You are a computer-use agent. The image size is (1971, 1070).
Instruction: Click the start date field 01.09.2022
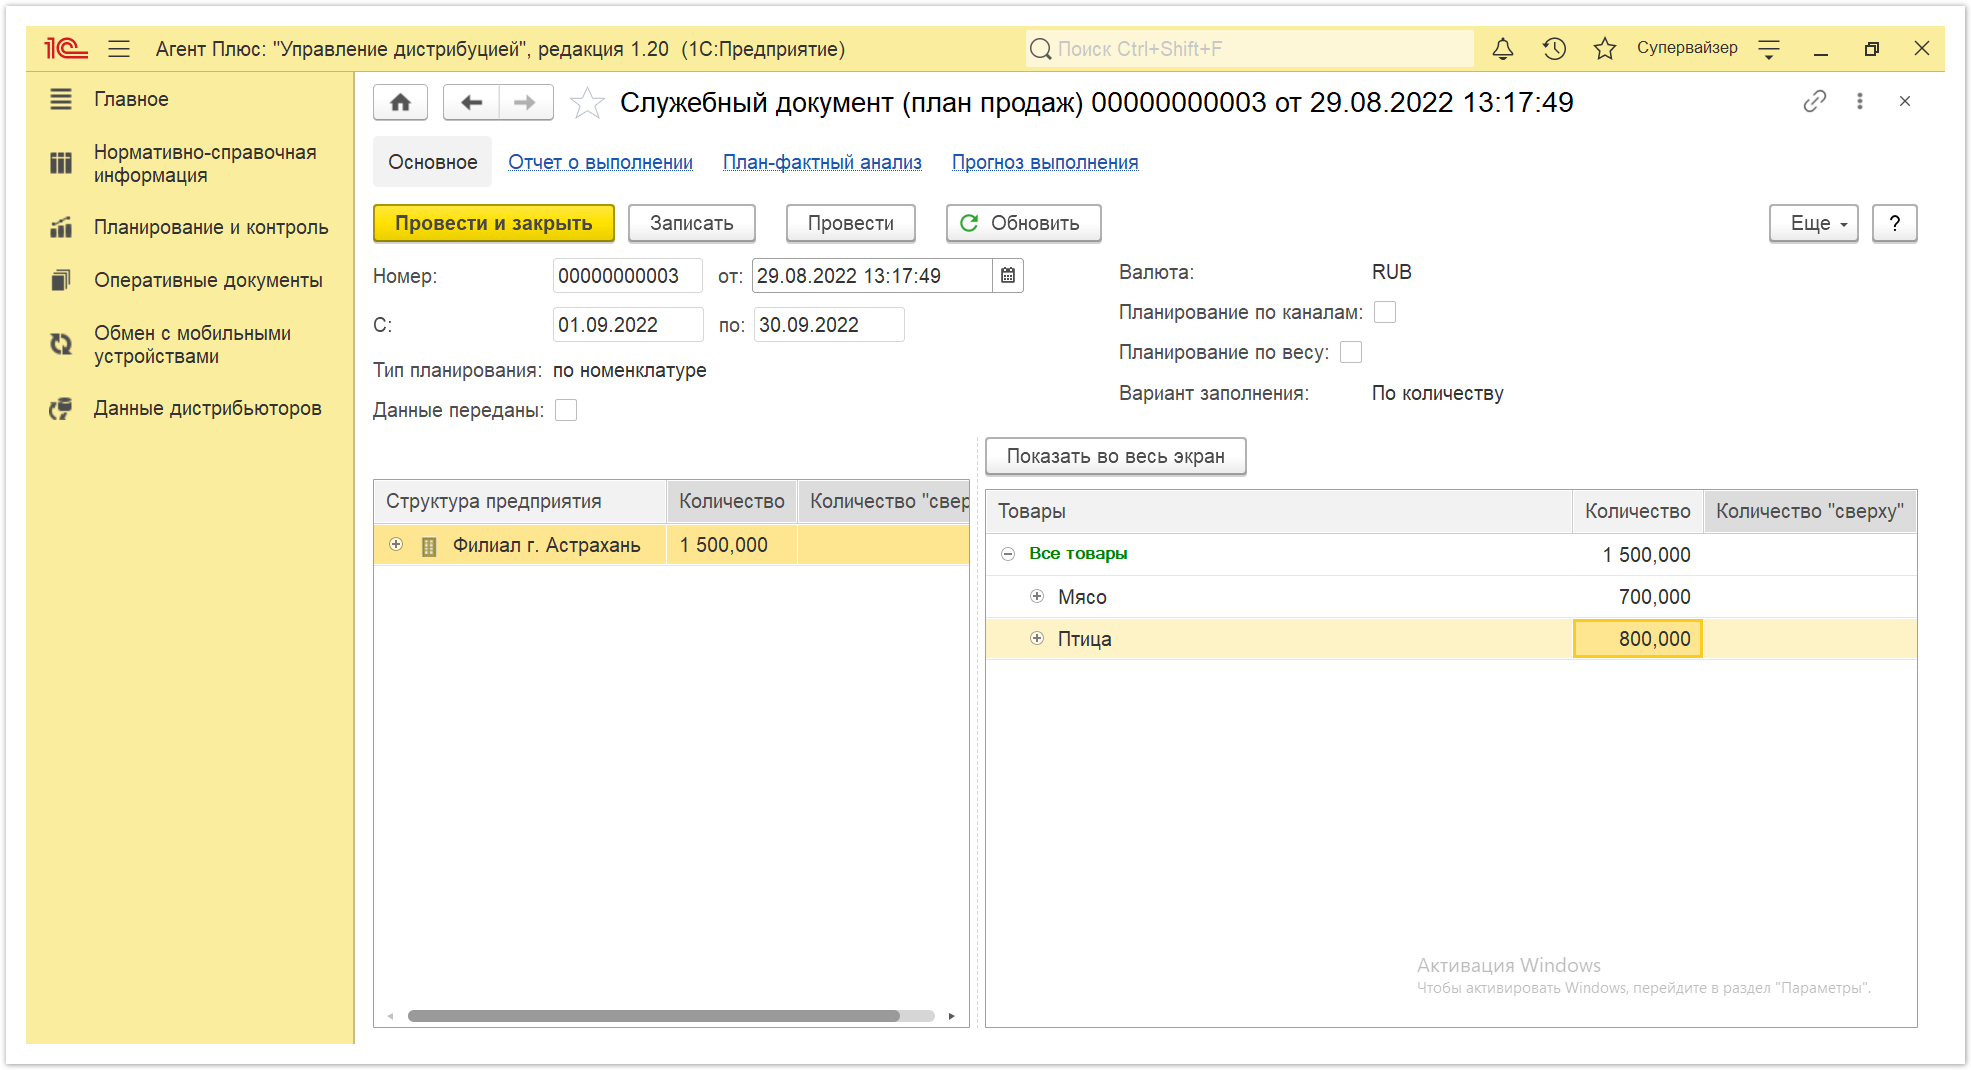[627, 325]
